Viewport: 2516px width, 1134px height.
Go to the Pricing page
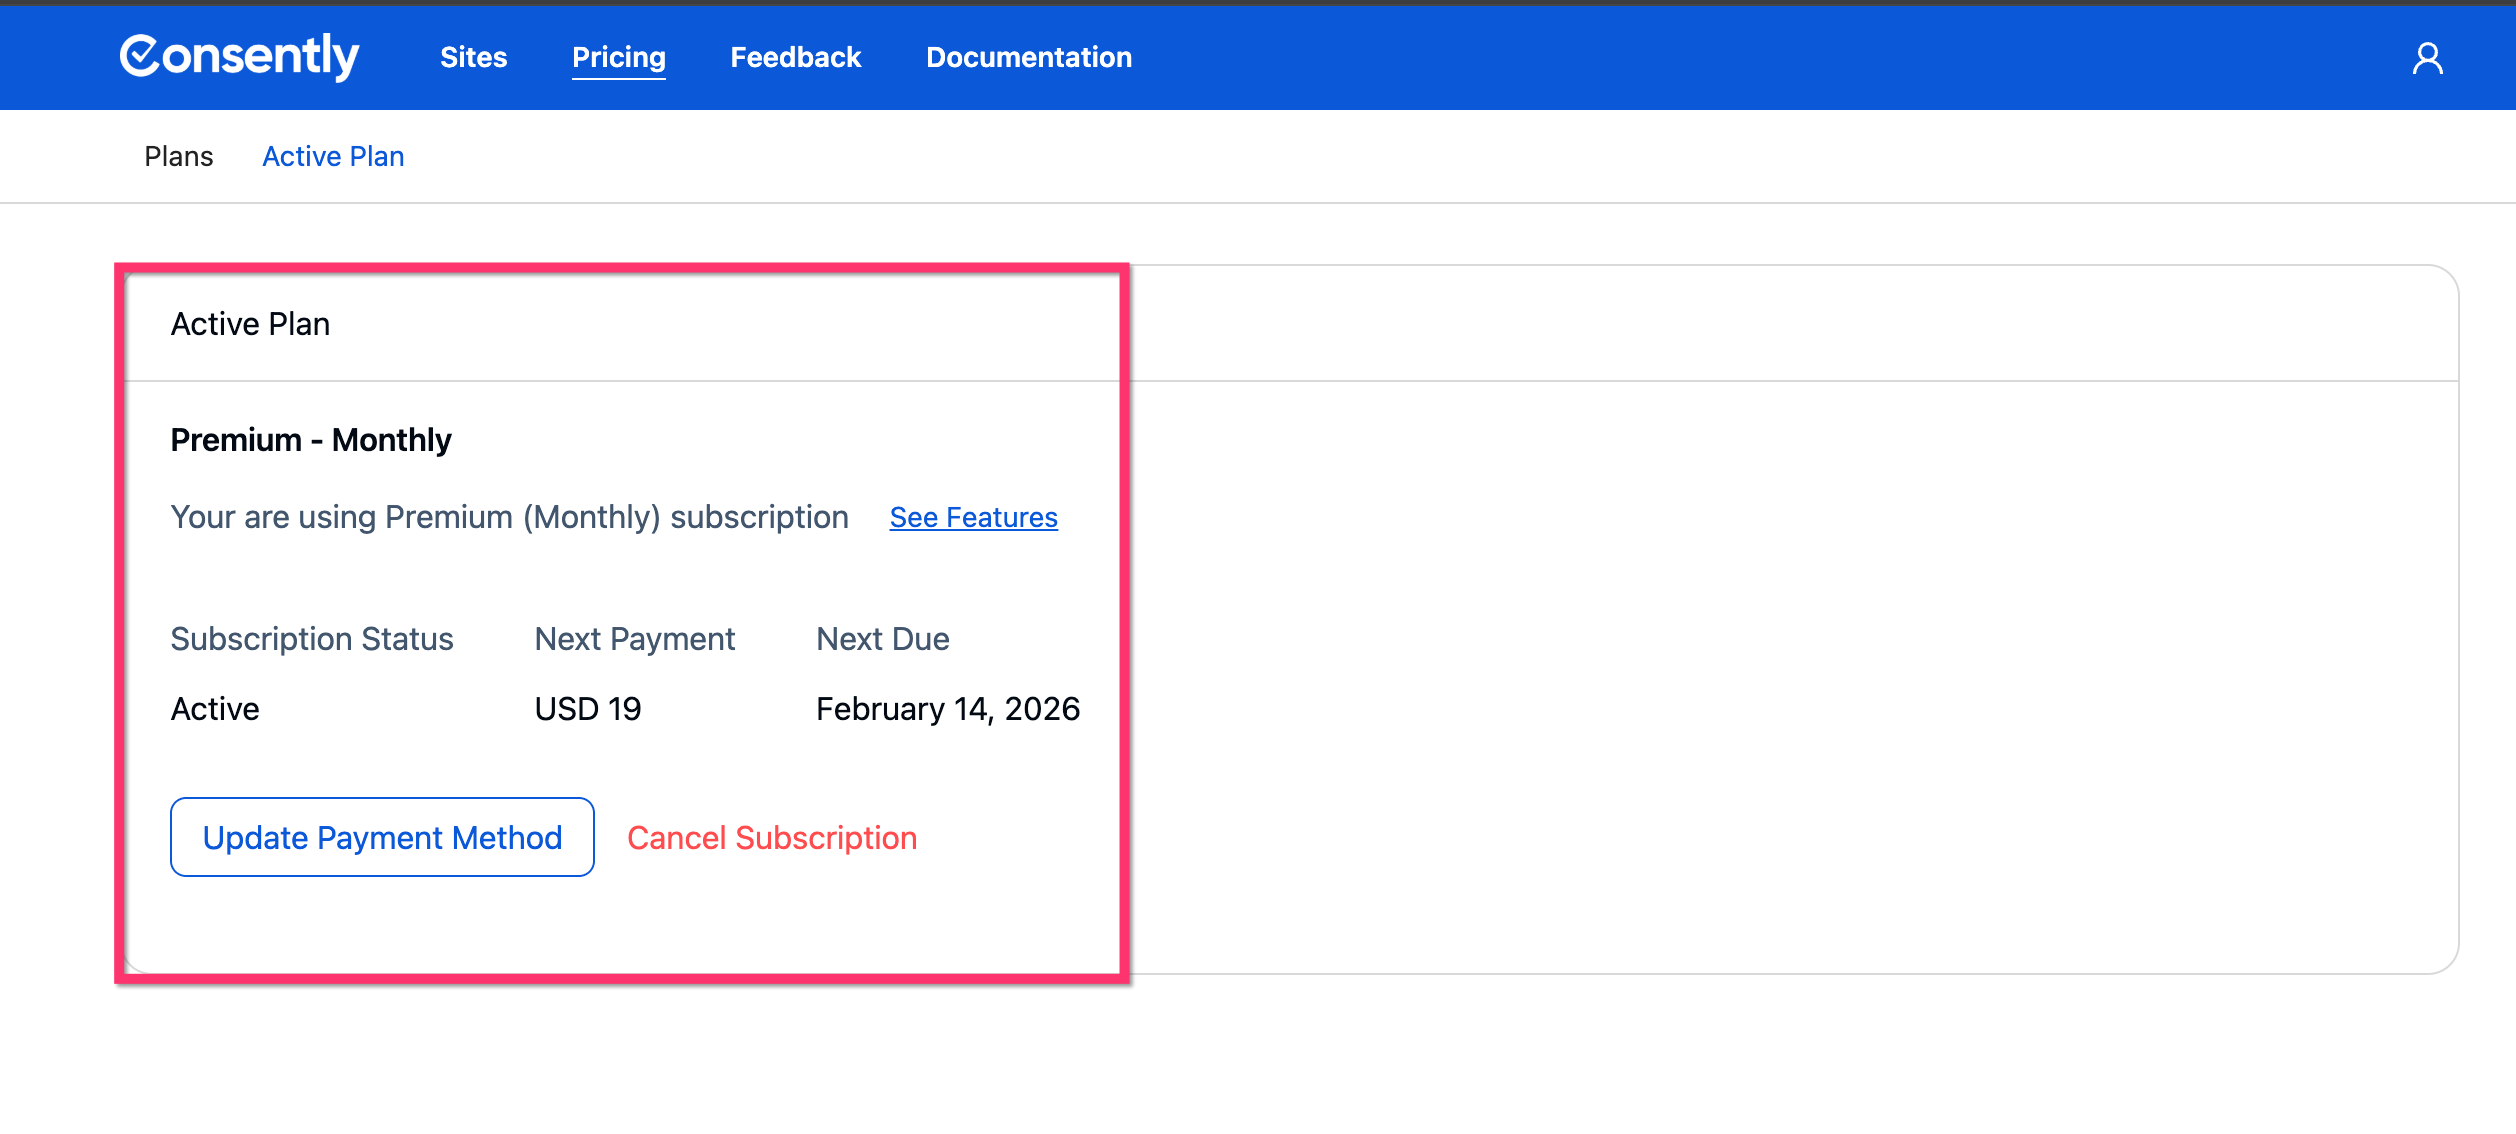(x=618, y=58)
